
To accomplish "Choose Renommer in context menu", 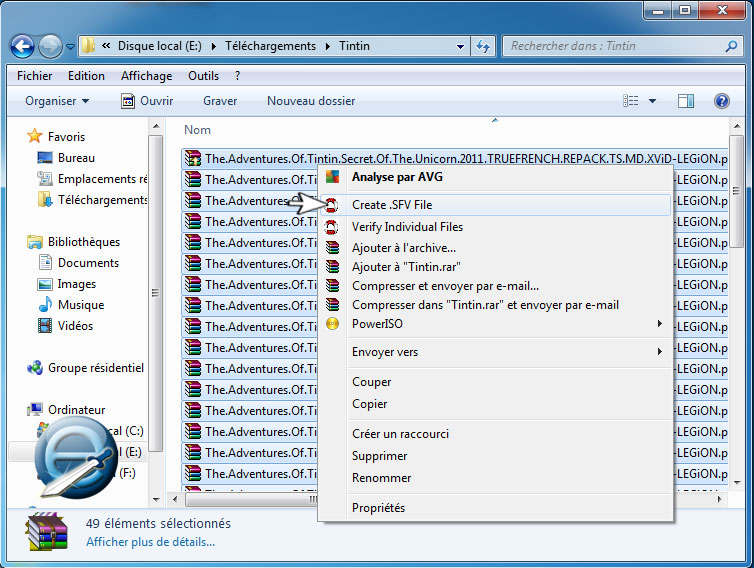I will [x=495, y=478].
